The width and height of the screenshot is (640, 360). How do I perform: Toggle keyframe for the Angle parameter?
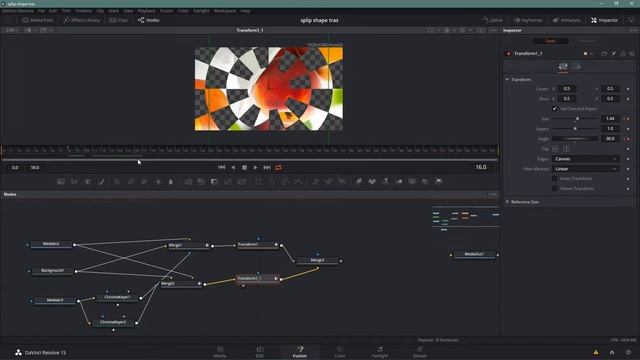628,139
